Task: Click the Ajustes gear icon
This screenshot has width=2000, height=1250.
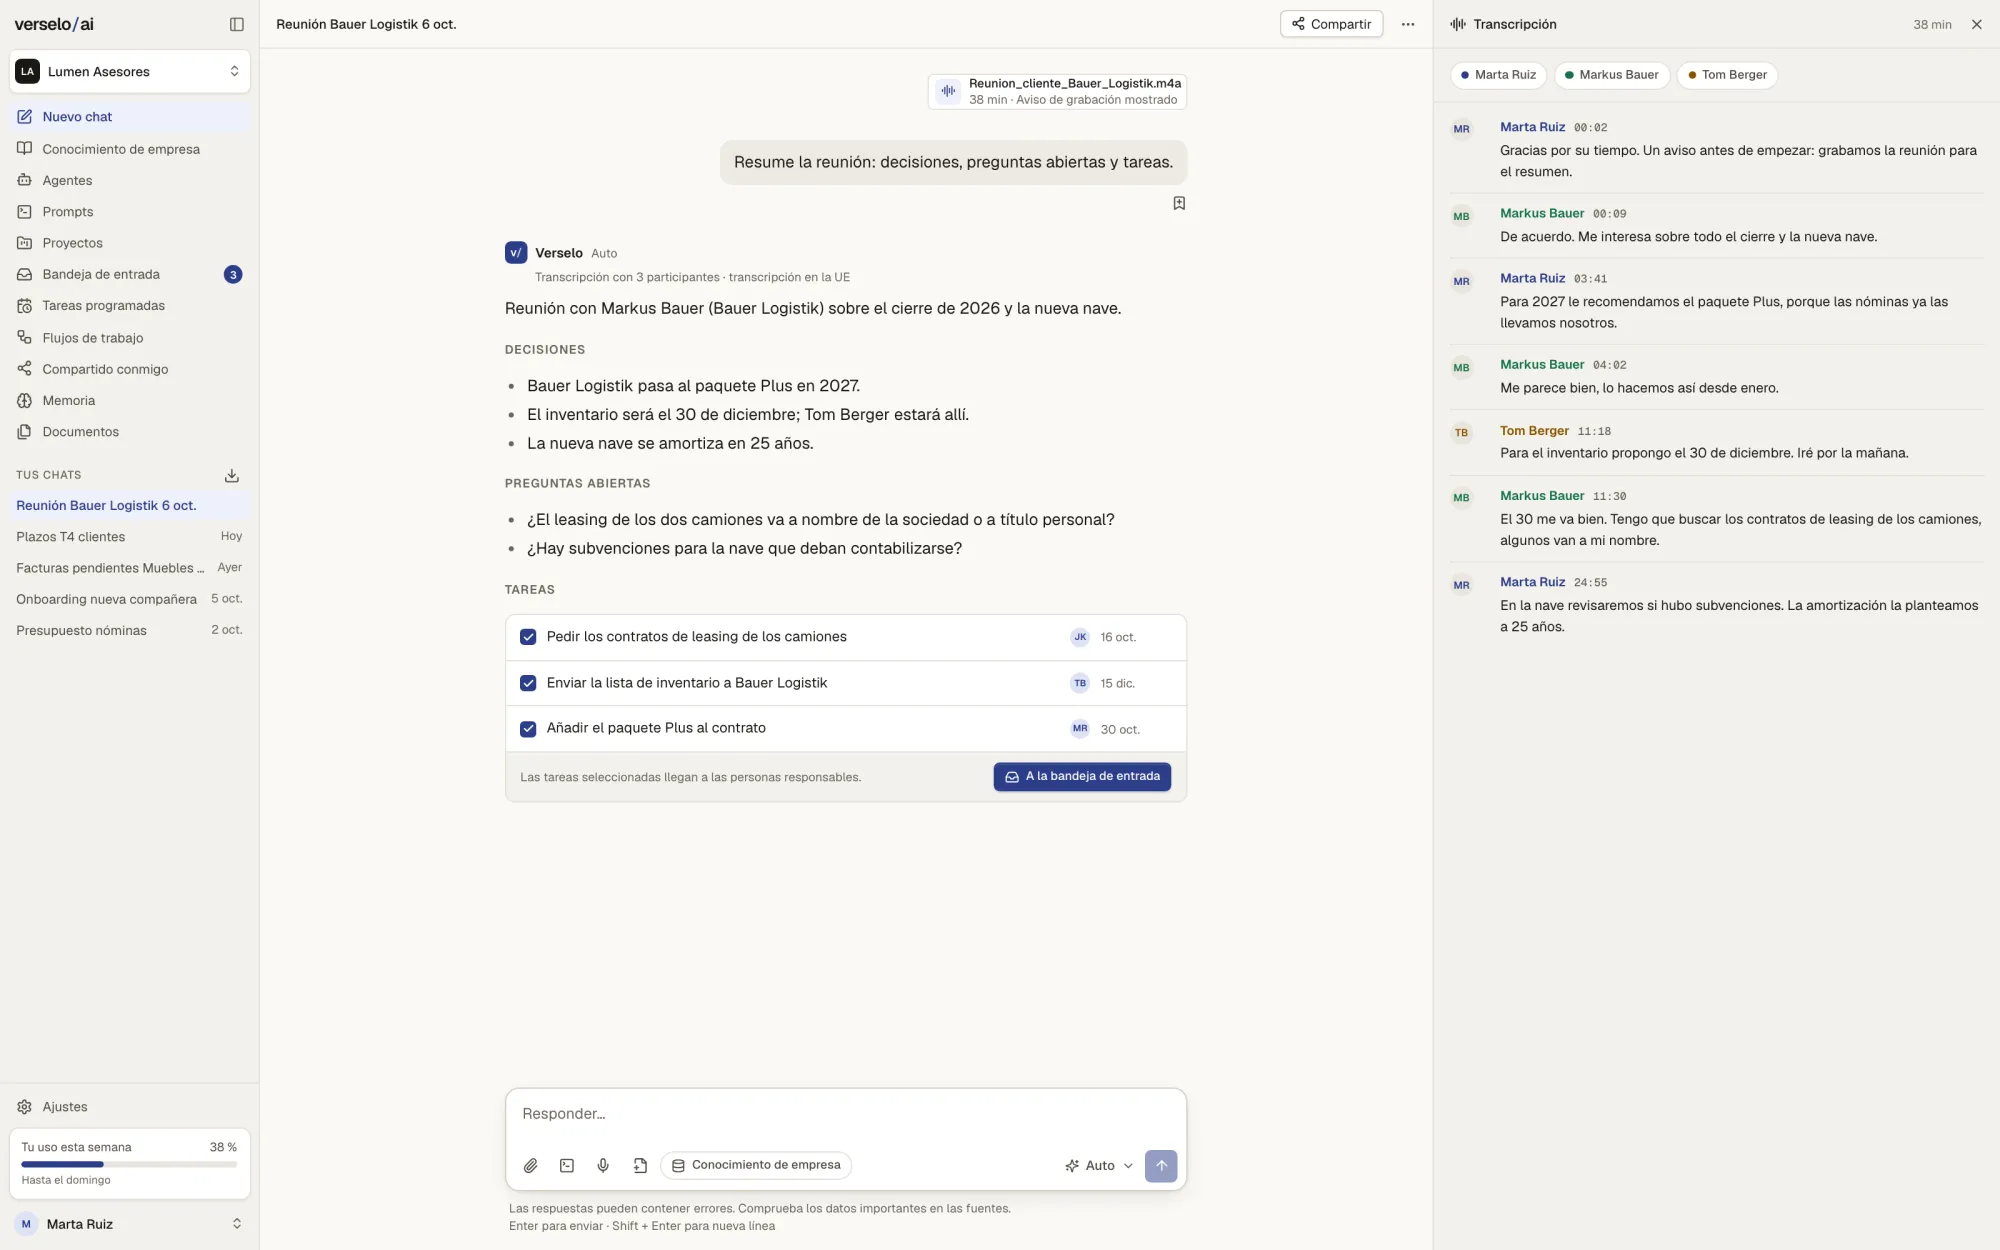Action: click(25, 1107)
